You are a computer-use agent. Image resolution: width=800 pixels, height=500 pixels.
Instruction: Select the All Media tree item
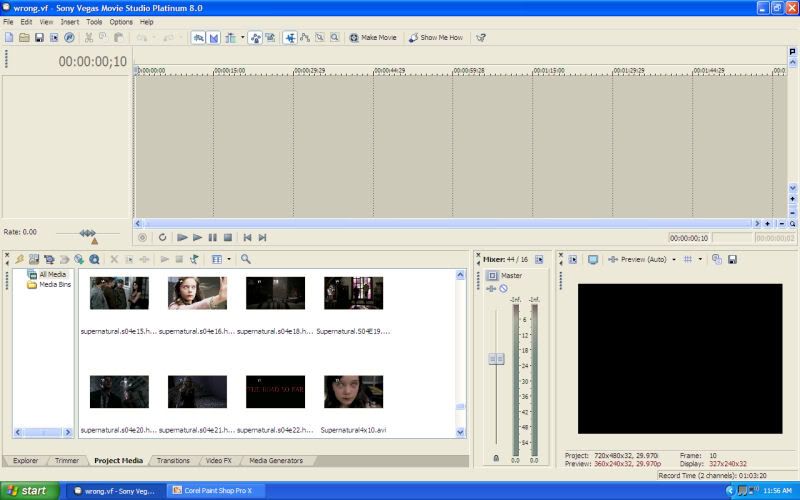[48, 274]
